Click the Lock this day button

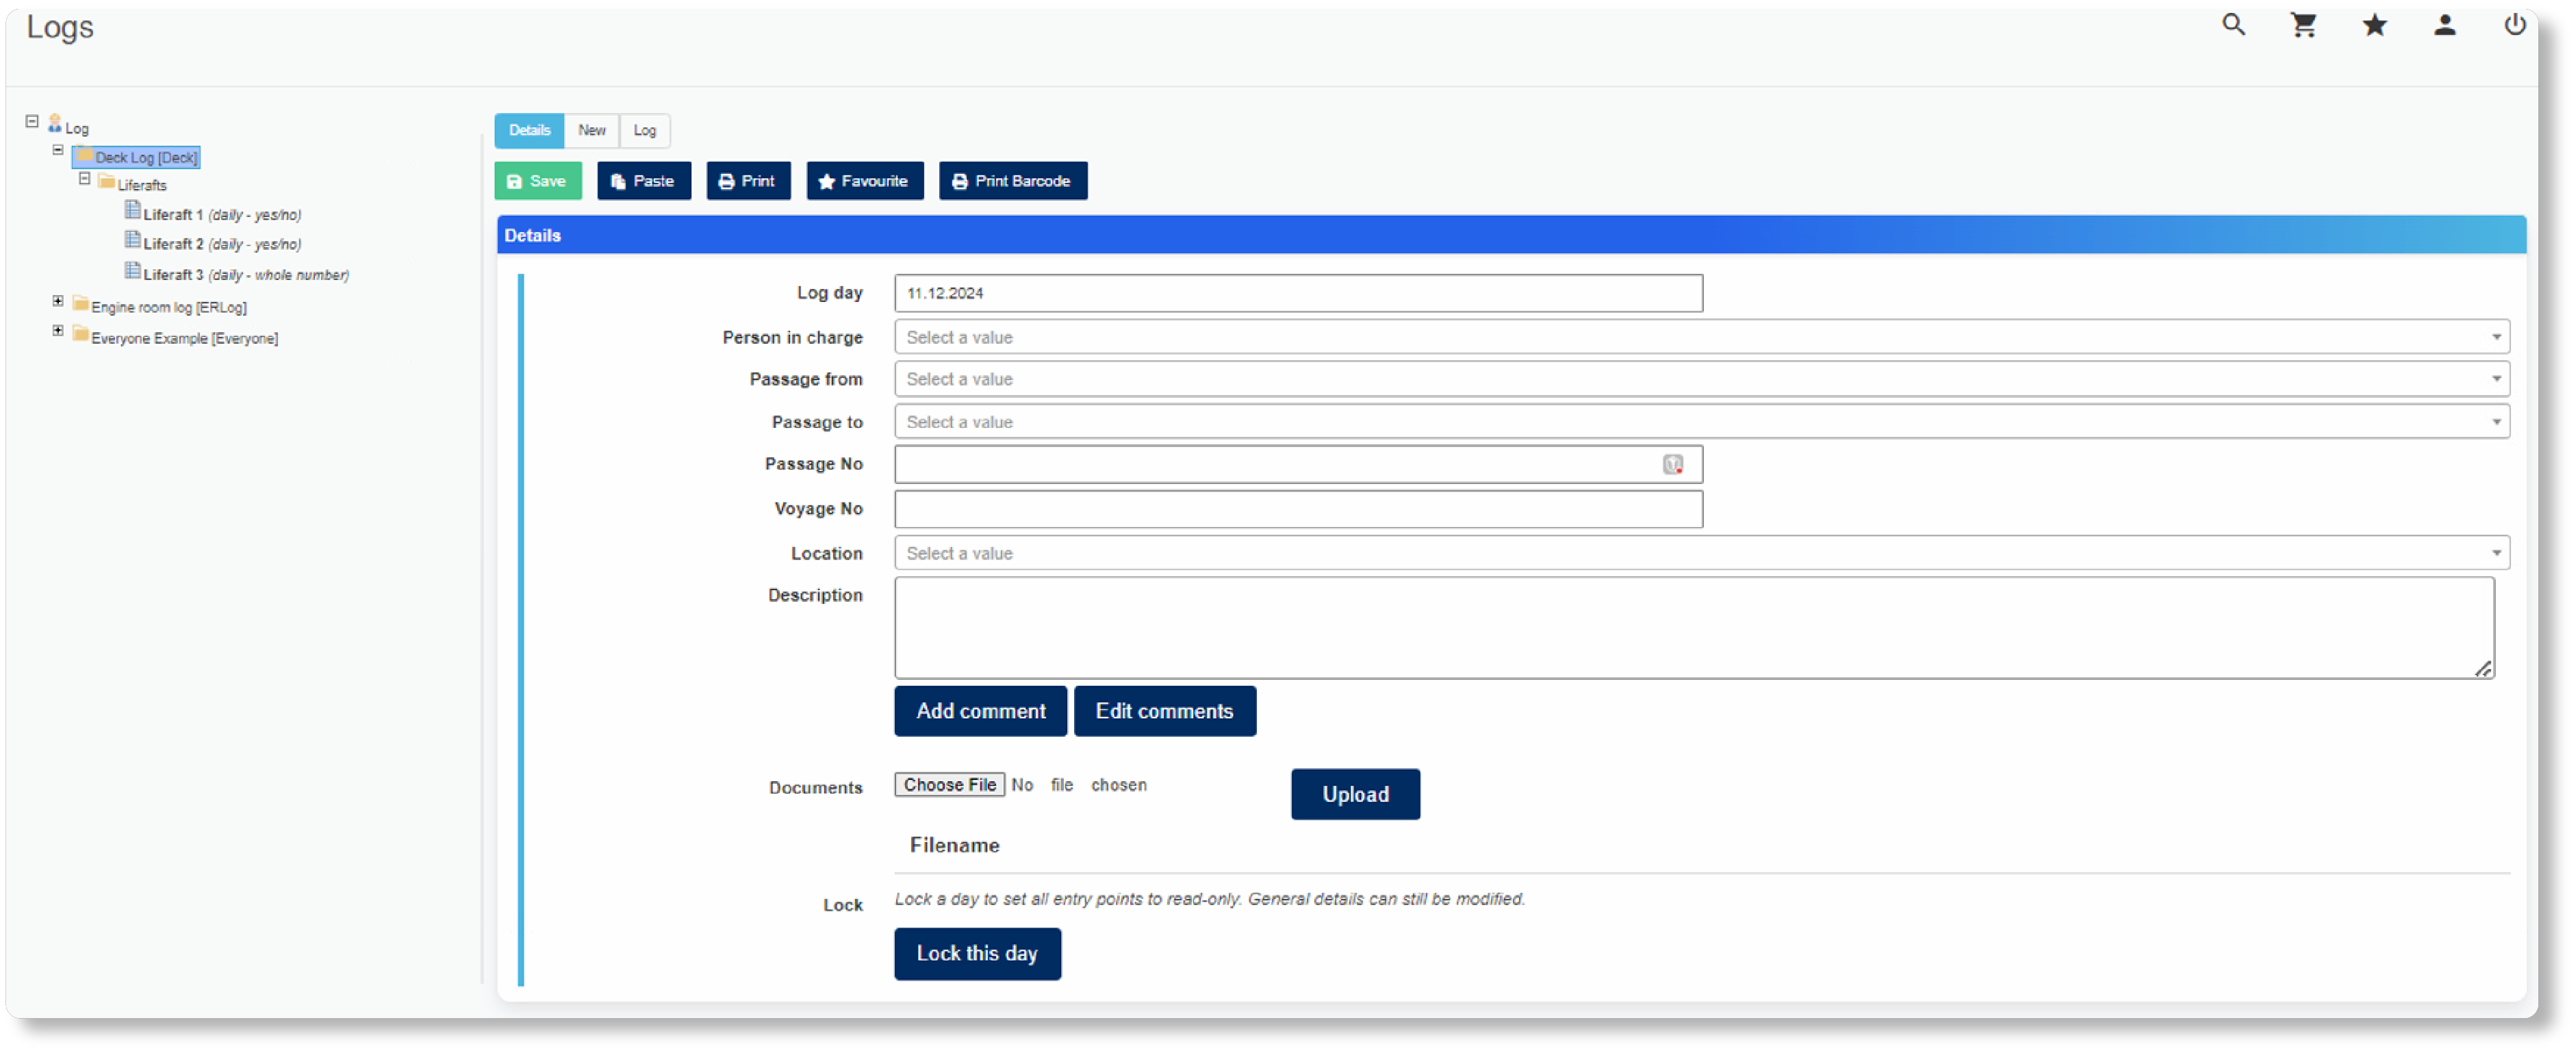pos(977,955)
